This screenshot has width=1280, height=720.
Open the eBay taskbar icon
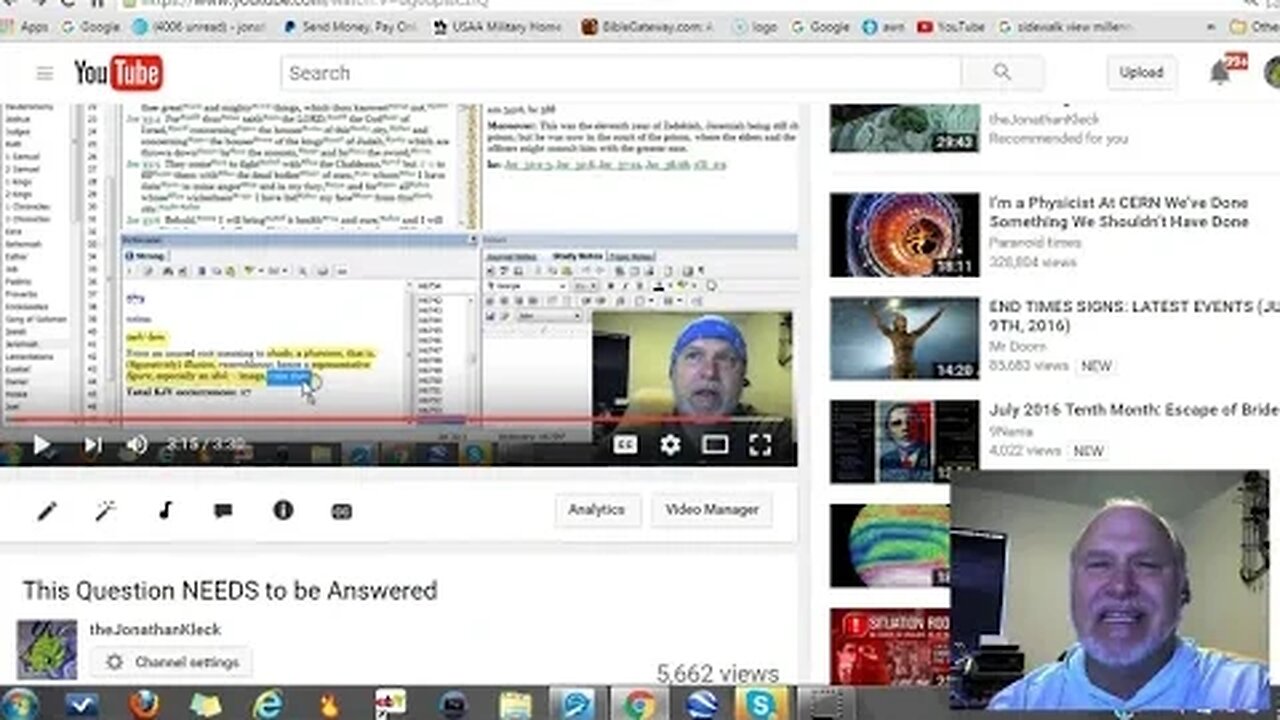click(391, 704)
